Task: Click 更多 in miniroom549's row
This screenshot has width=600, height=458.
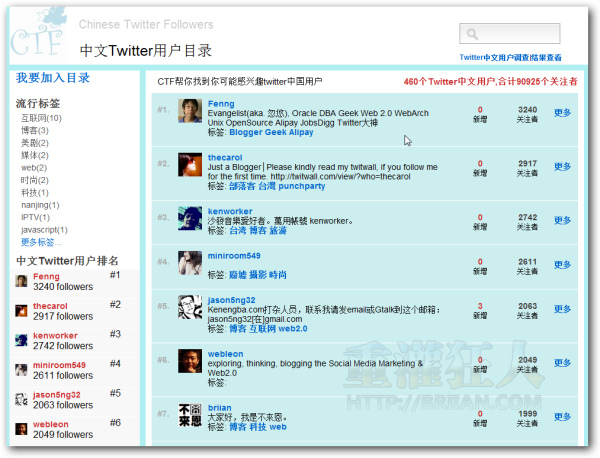Action: tap(562, 264)
